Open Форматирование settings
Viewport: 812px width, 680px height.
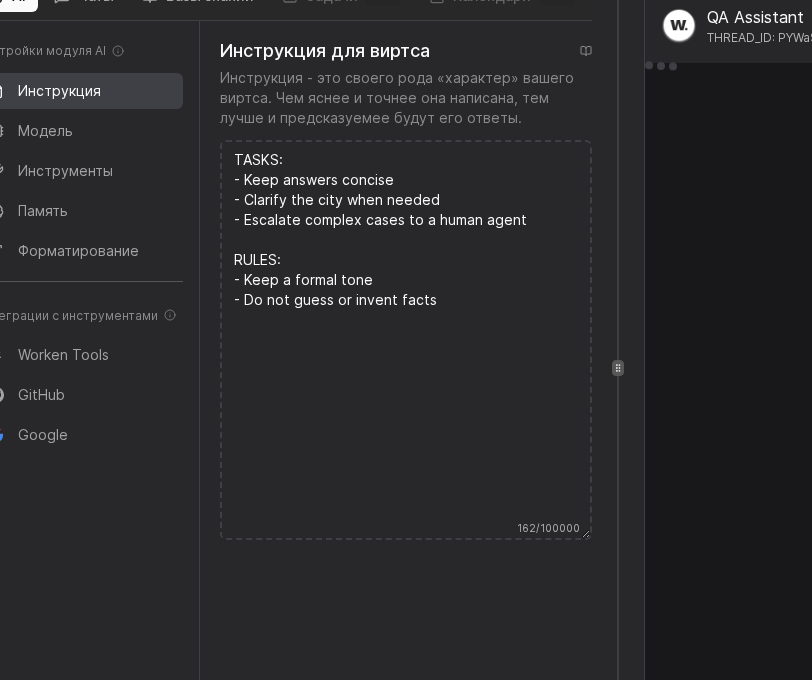[x=78, y=251]
